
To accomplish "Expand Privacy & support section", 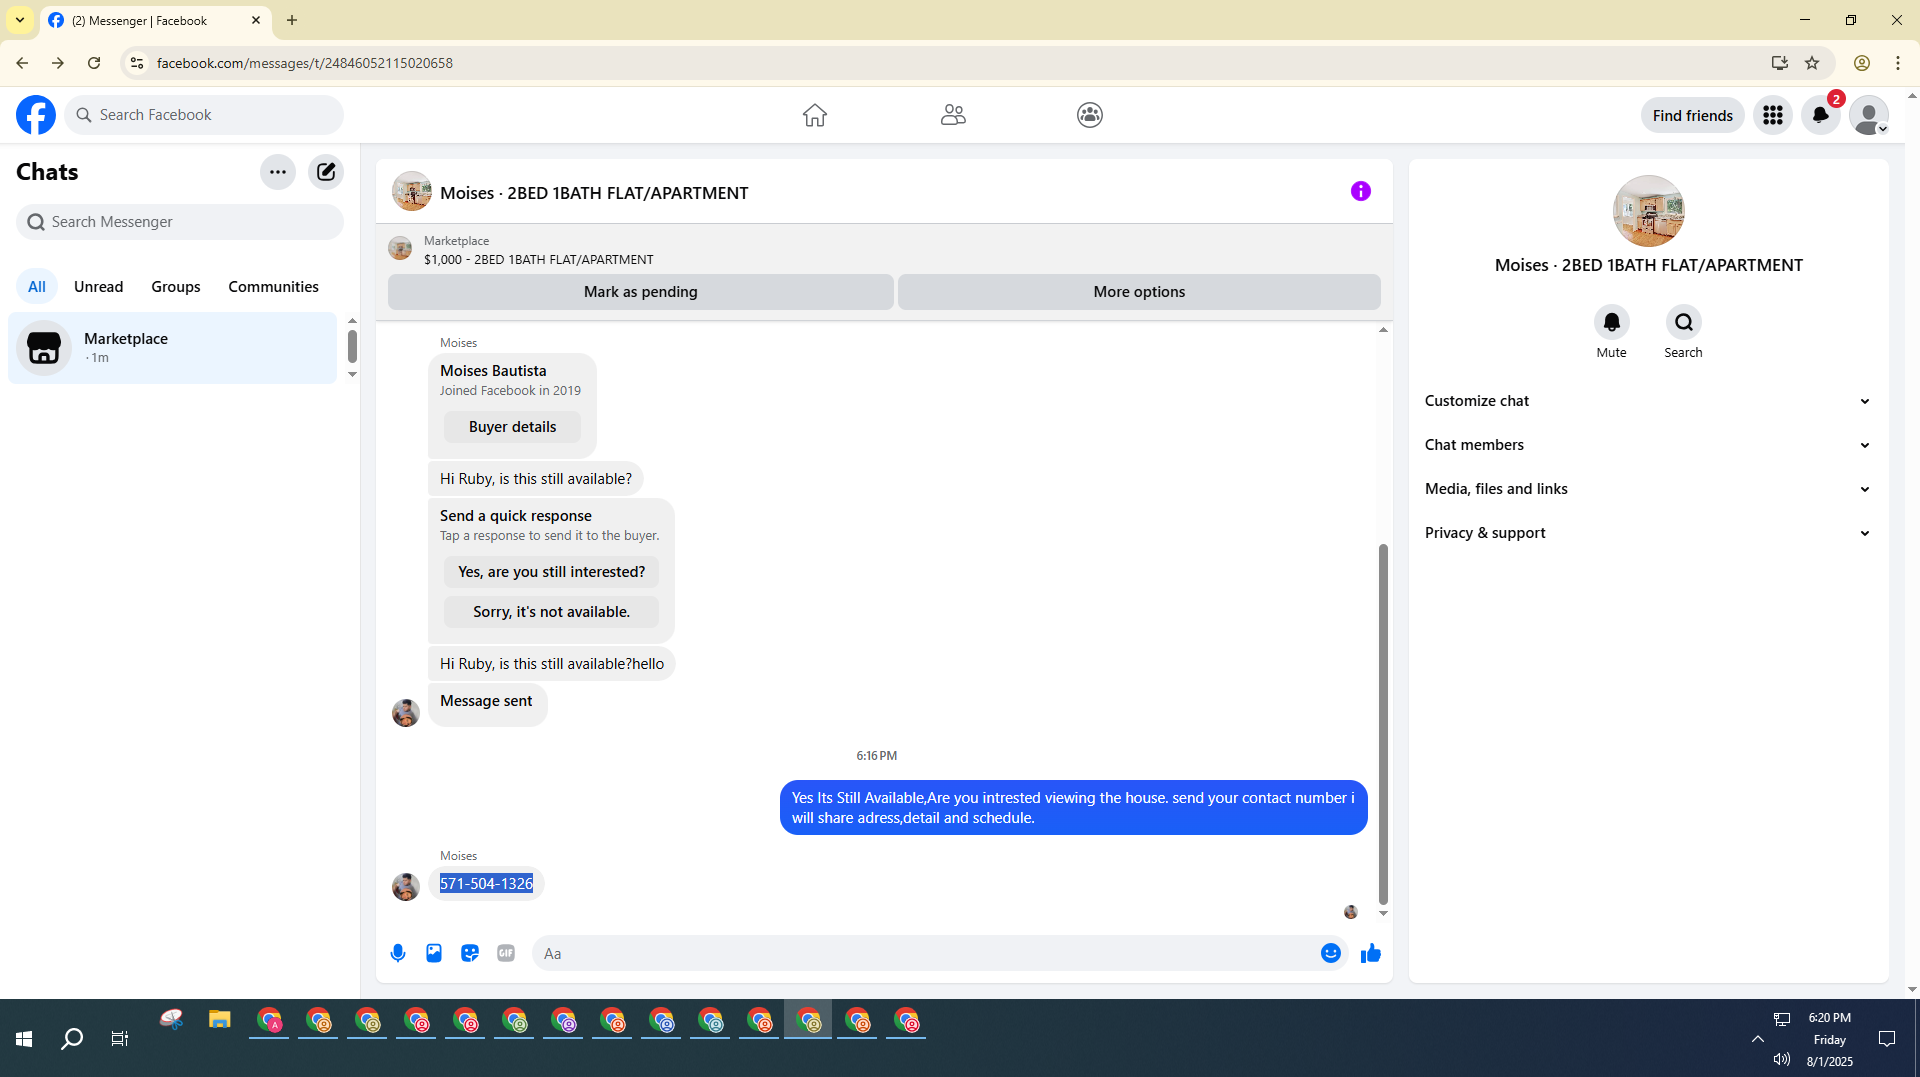I will pyautogui.click(x=1648, y=533).
